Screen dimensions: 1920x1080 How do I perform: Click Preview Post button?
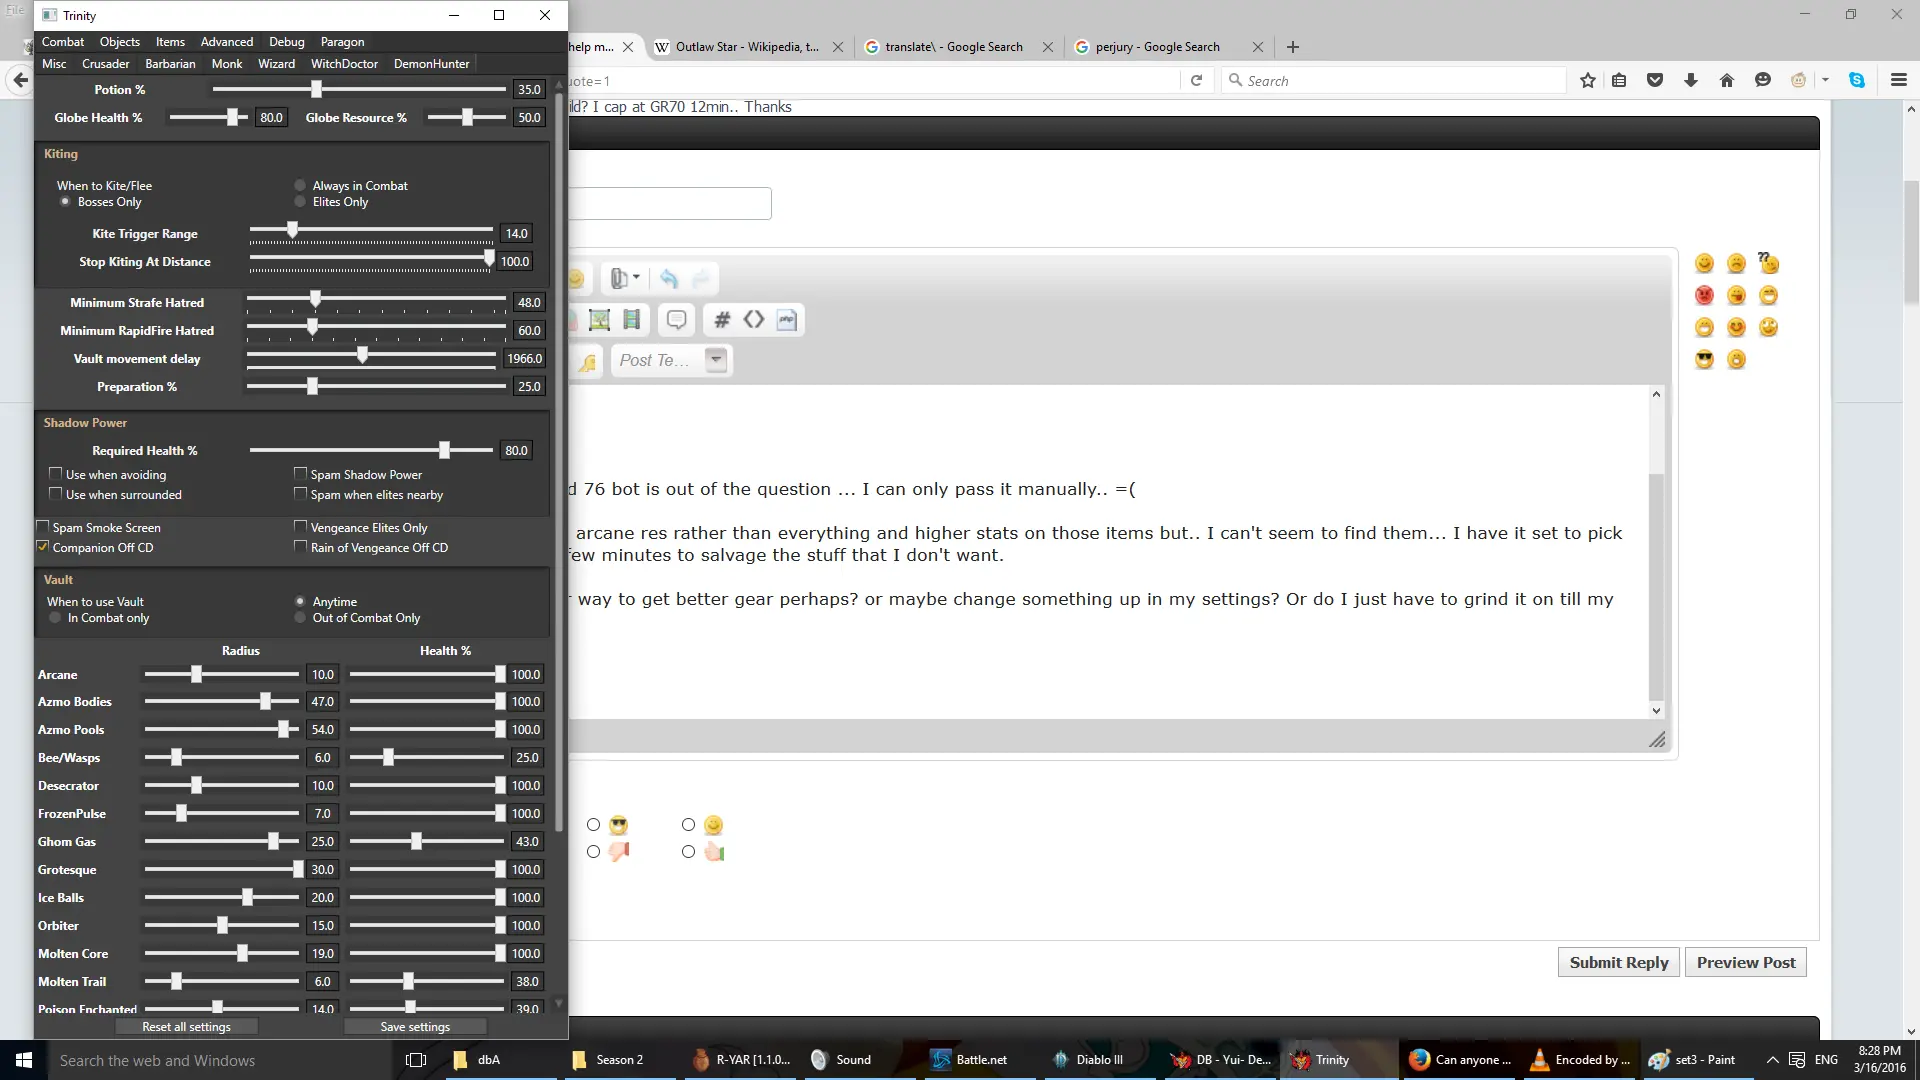pyautogui.click(x=1746, y=962)
